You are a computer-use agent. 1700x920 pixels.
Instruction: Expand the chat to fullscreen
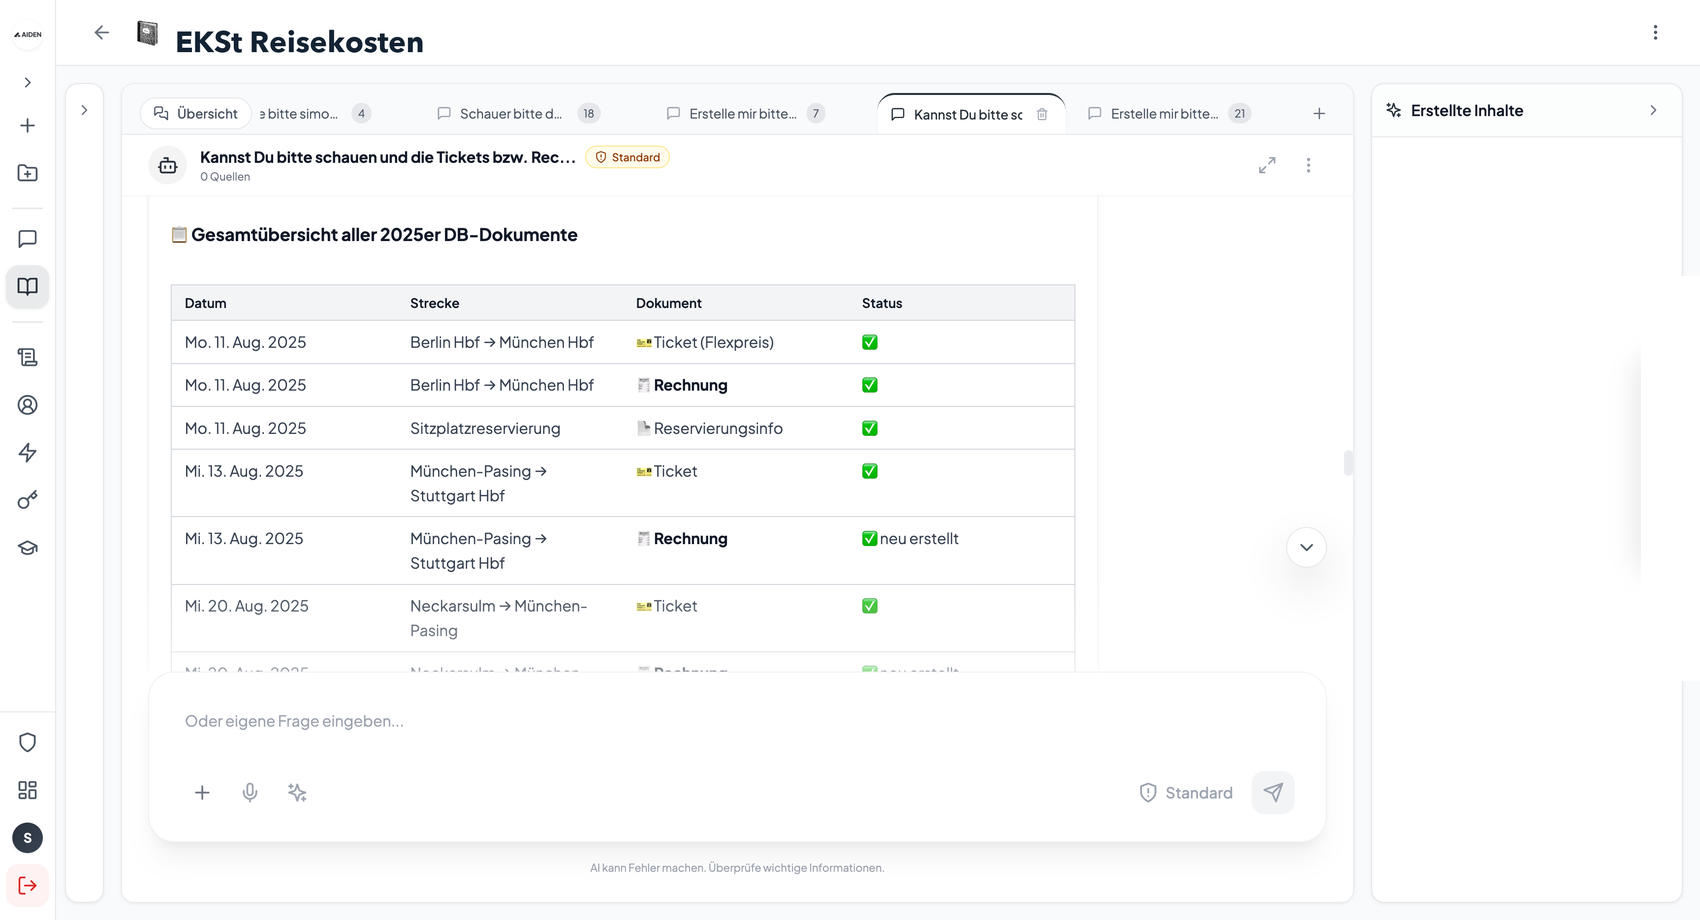(x=1267, y=165)
